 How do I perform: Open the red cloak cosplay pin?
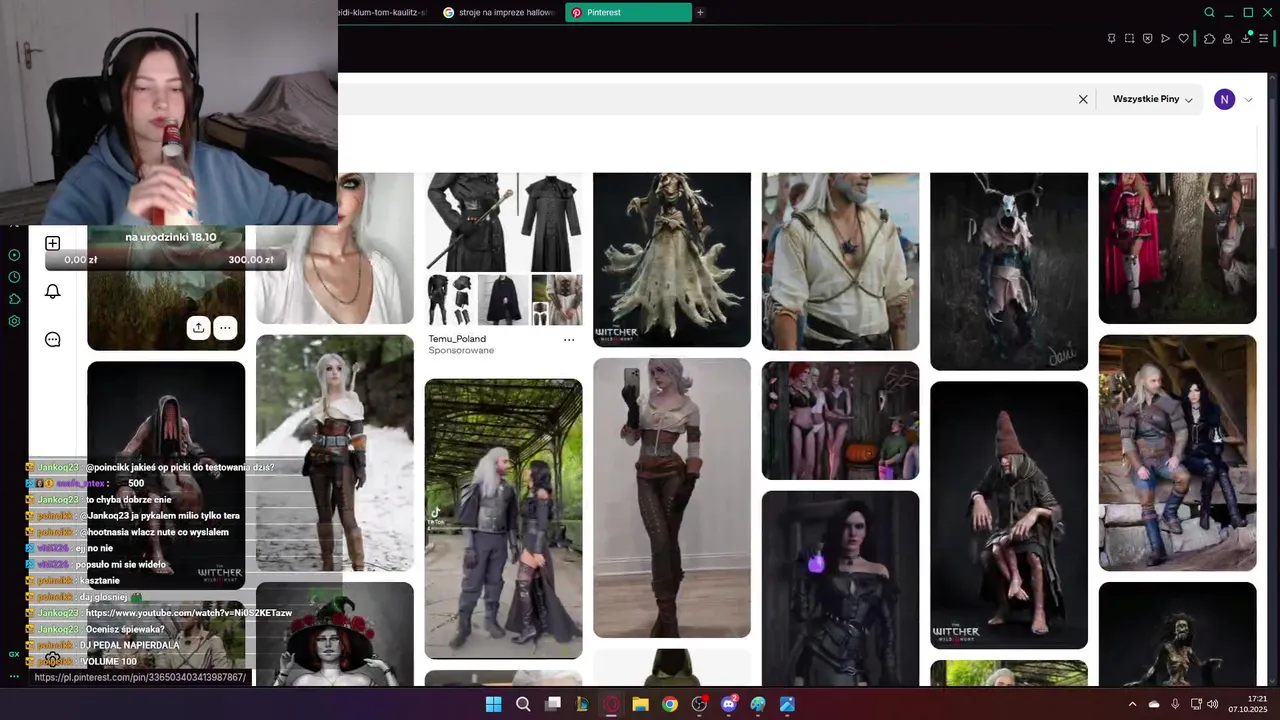click(x=1177, y=248)
